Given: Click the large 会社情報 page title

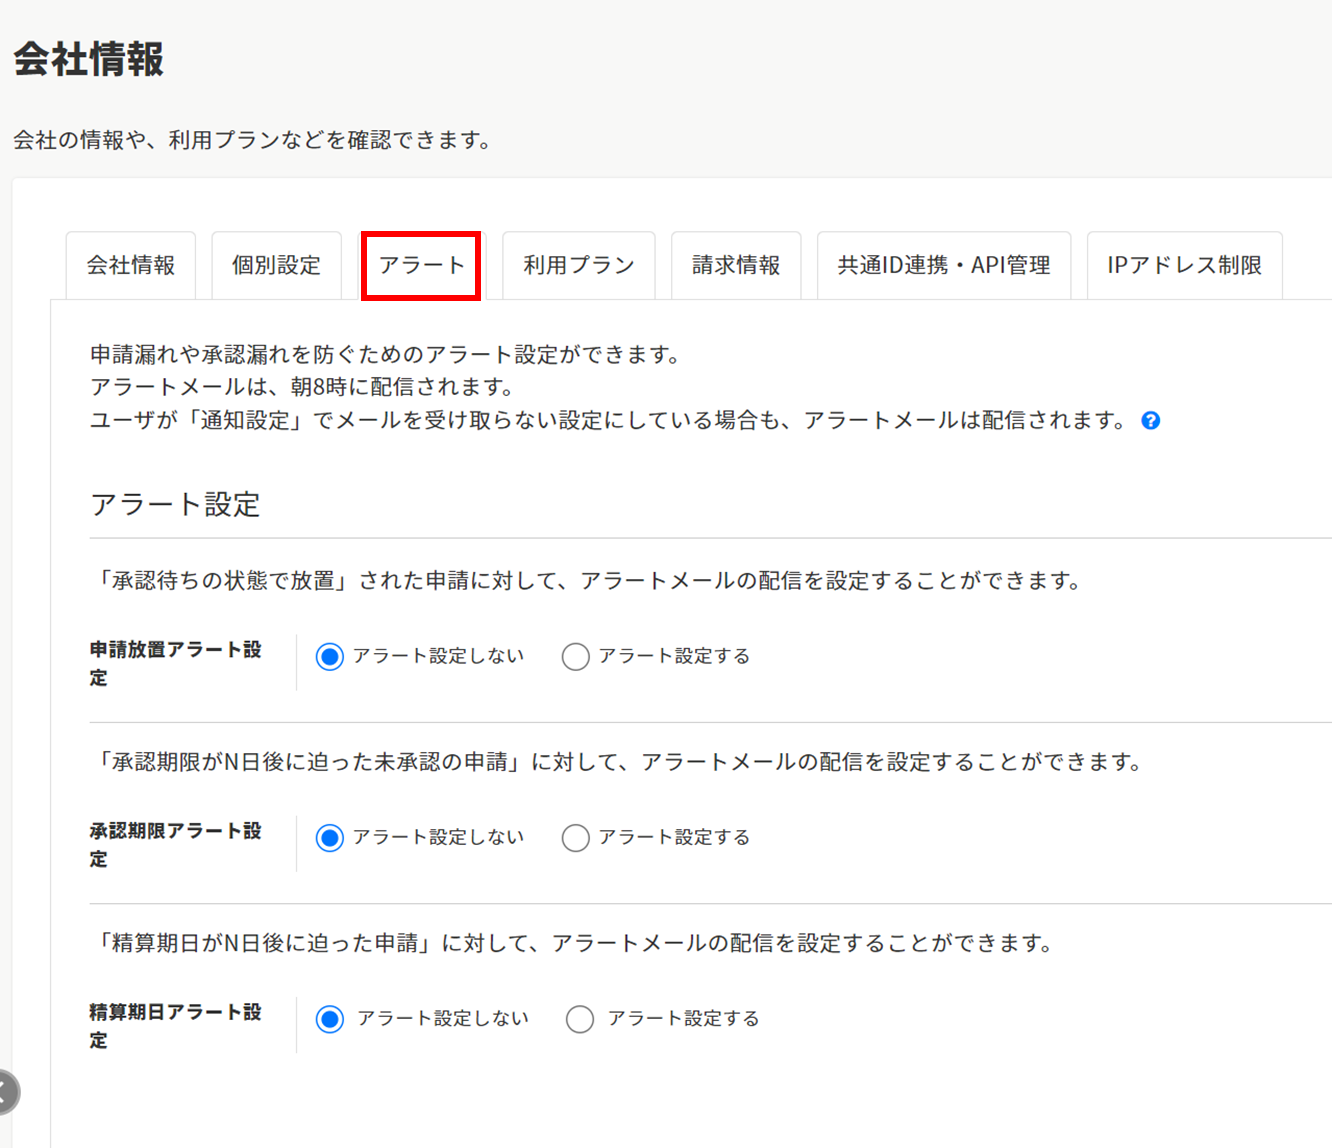Looking at the screenshot, I should pos(89,59).
